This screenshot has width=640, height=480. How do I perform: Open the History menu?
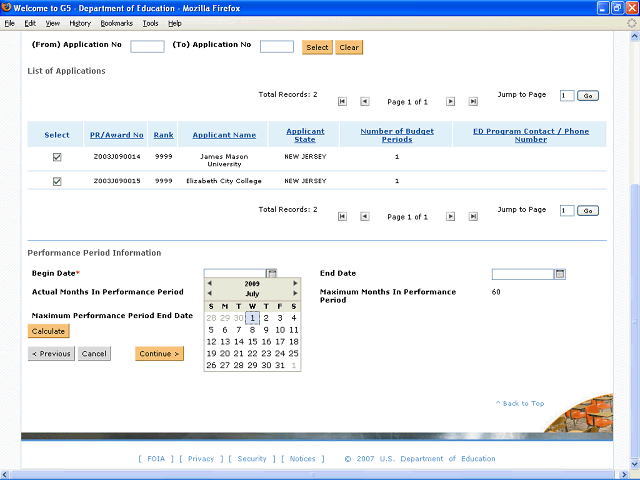coord(80,22)
